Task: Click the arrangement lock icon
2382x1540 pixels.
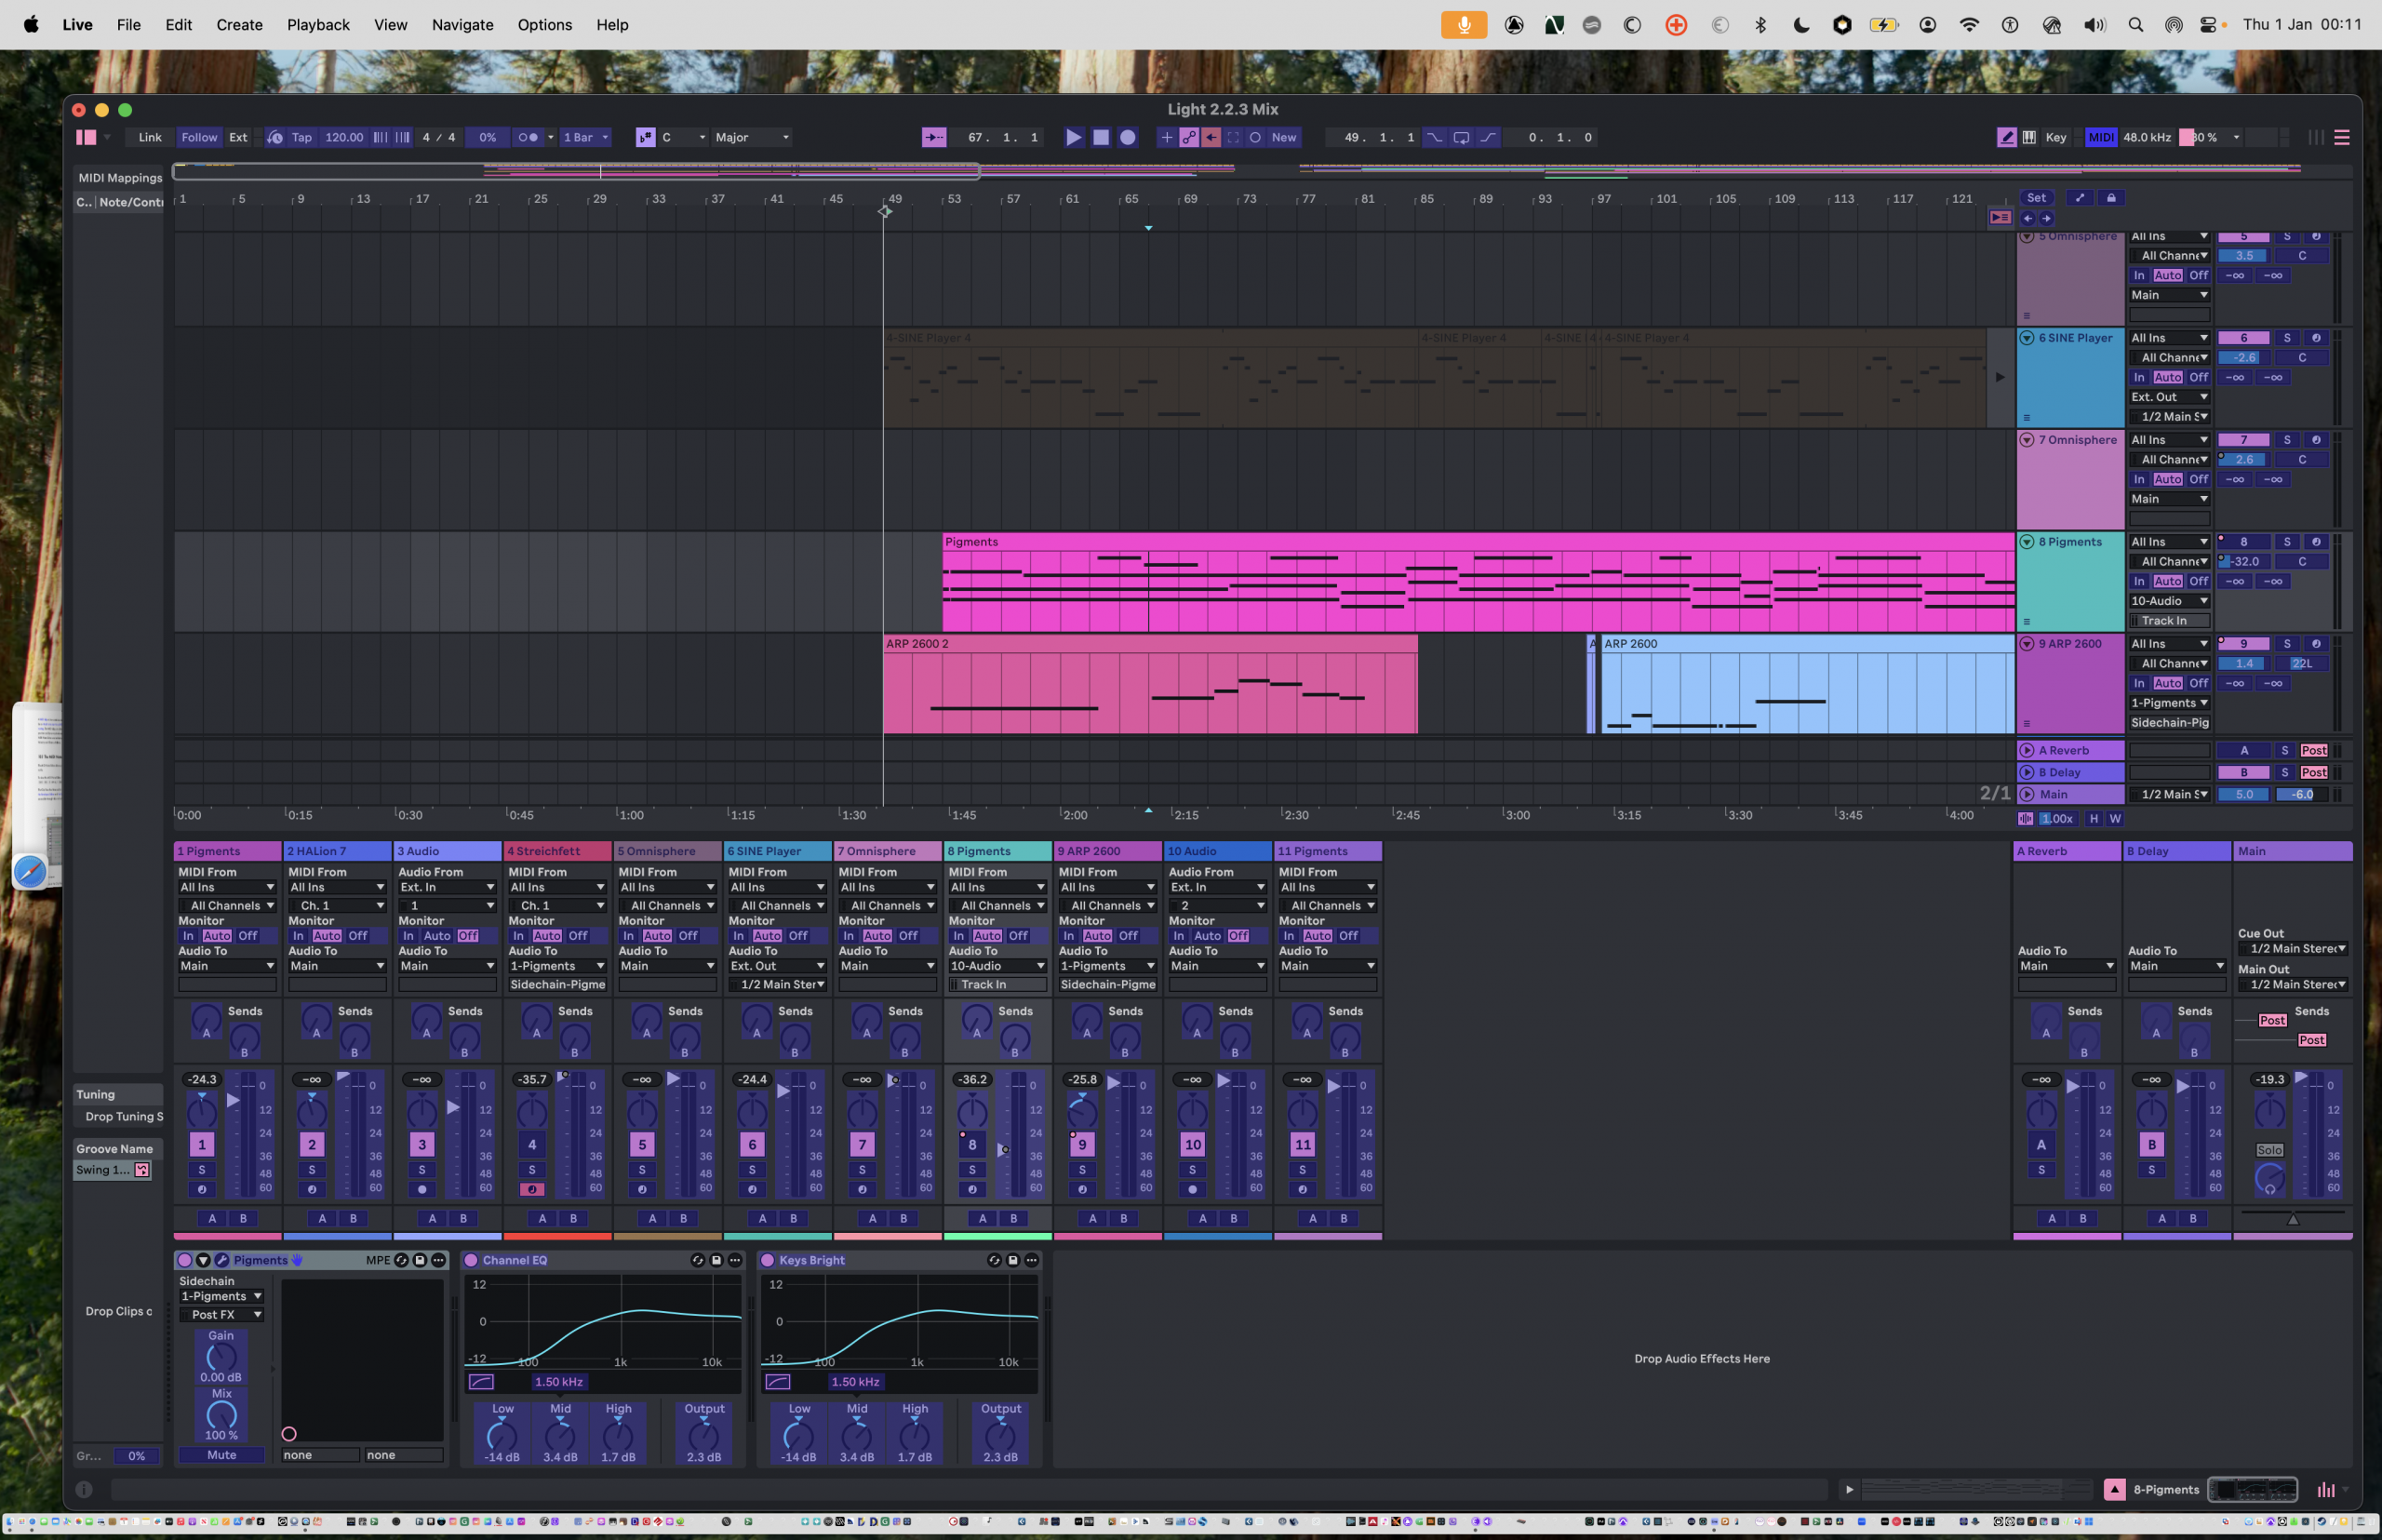Action: 2111,198
